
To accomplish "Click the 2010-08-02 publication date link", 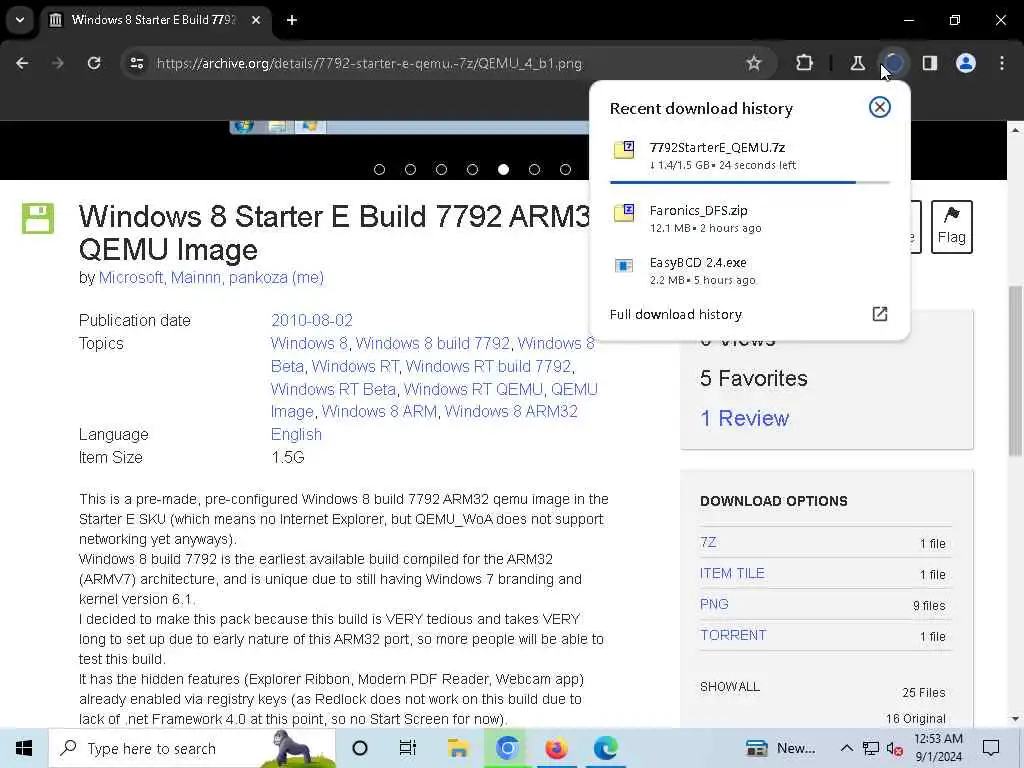I will pos(312,321).
